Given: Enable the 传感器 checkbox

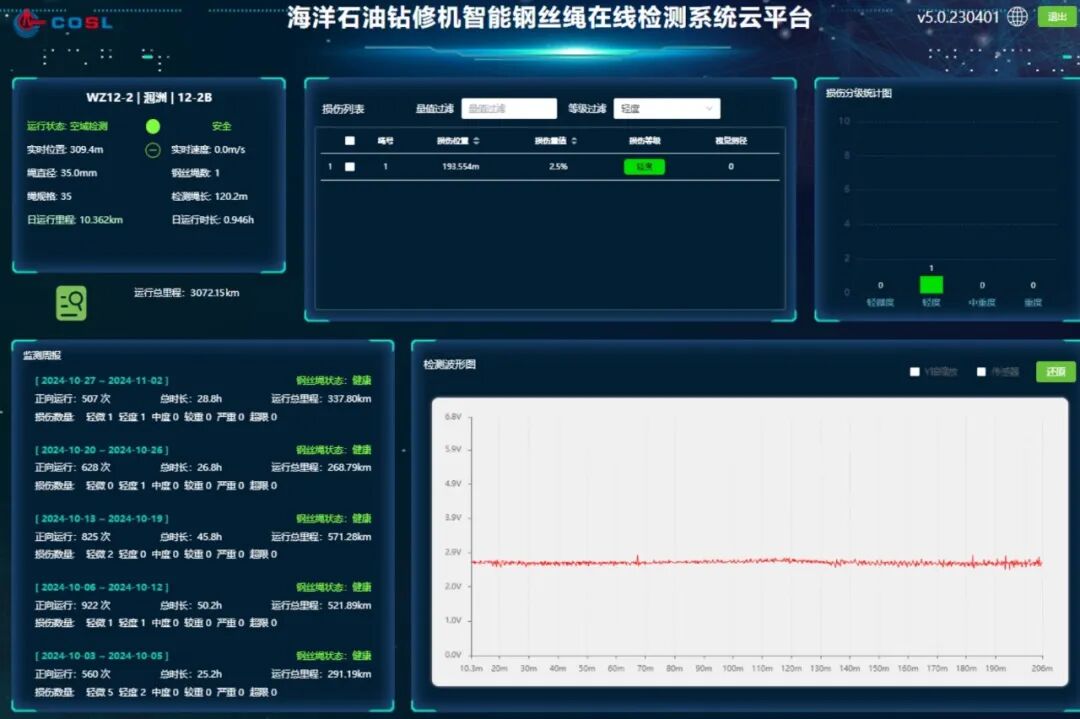Looking at the screenshot, I should point(981,371).
